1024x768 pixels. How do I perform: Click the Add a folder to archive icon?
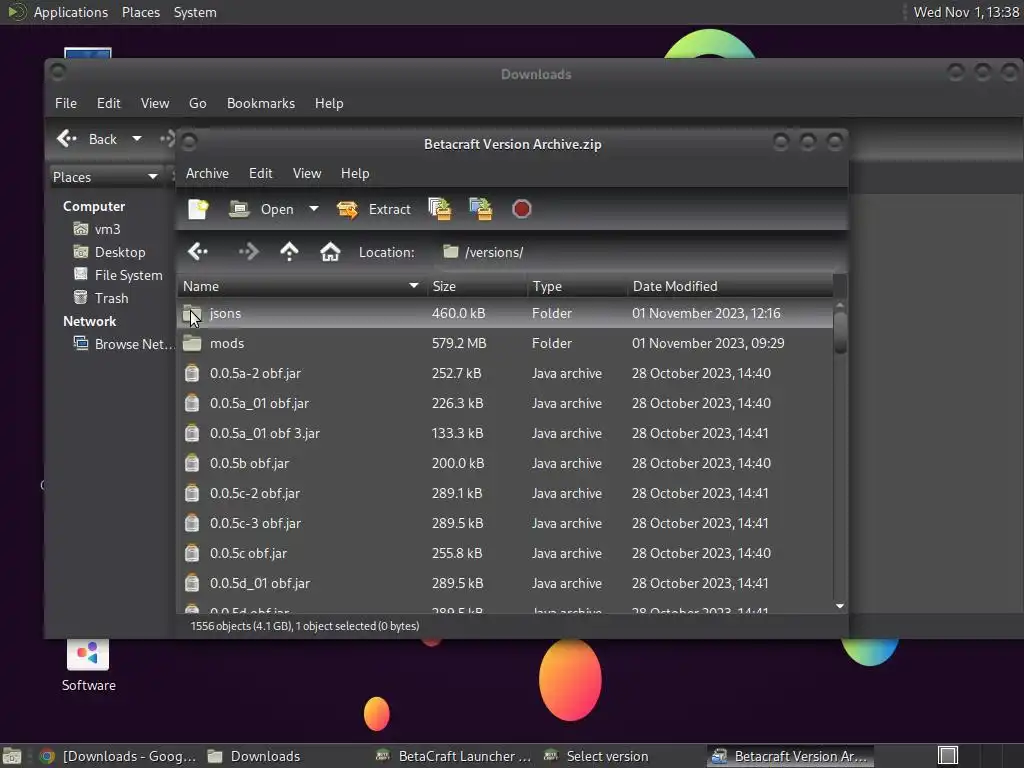(481, 209)
